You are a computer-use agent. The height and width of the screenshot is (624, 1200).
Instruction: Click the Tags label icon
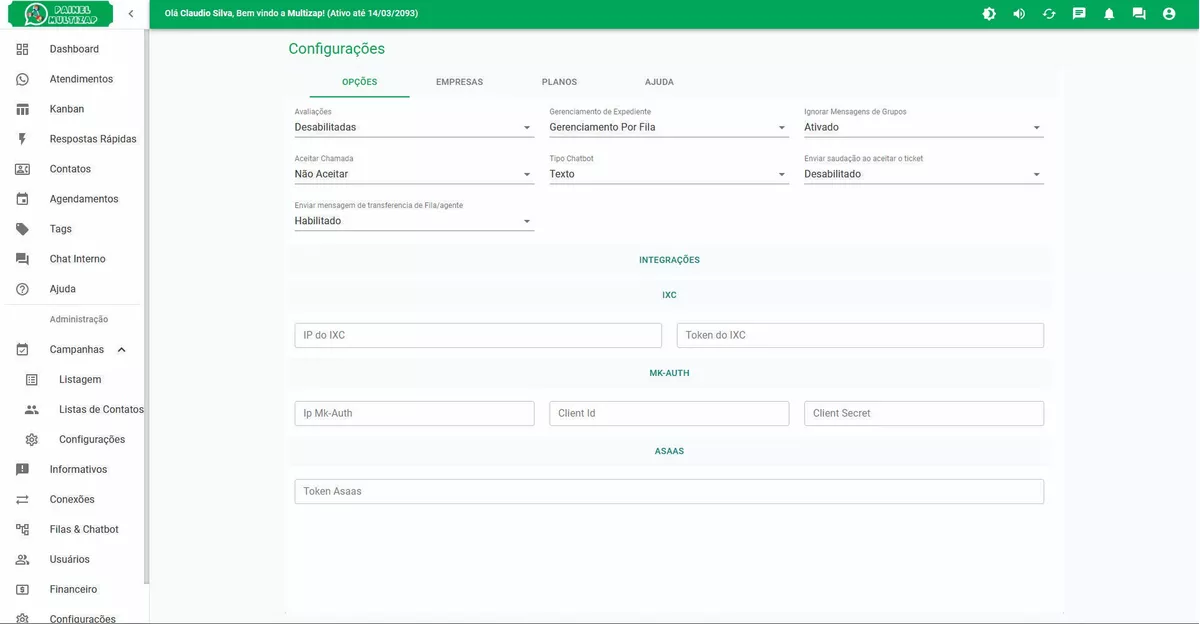click(x=22, y=229)
